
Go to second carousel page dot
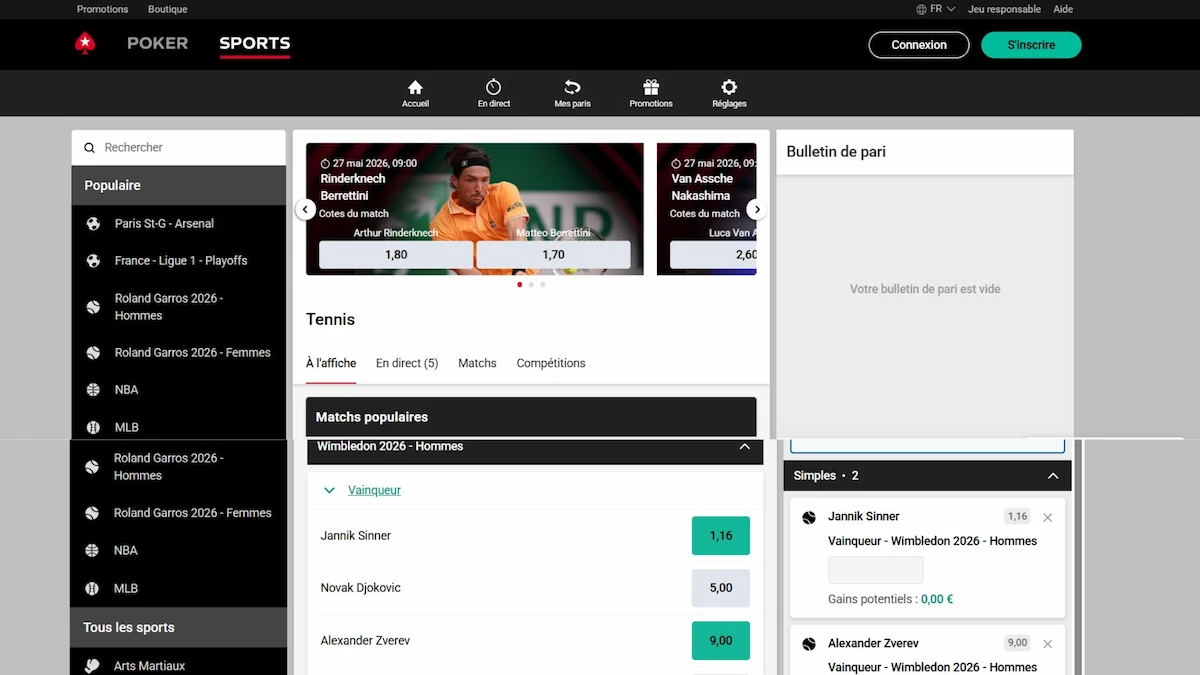[531, 285]
